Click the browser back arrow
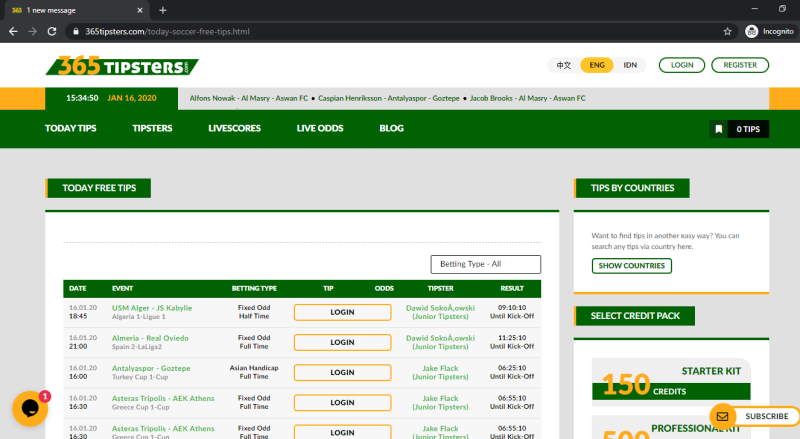 13,32
